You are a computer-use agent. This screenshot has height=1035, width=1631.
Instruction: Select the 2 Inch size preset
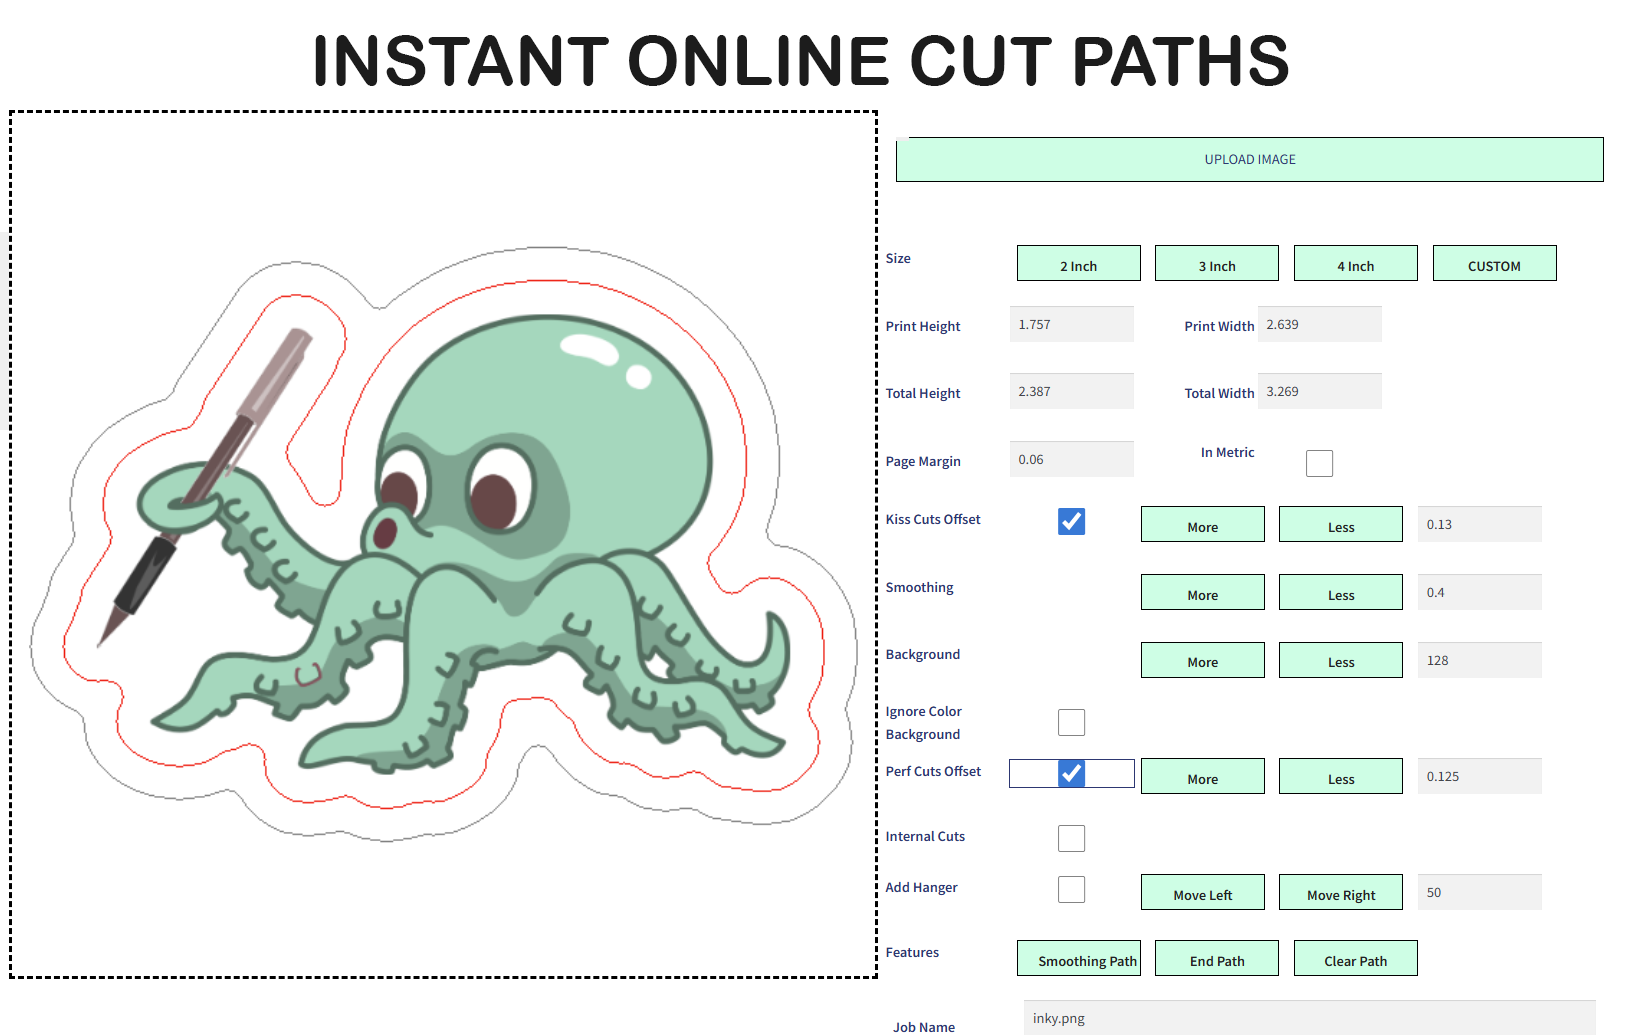1078,263
